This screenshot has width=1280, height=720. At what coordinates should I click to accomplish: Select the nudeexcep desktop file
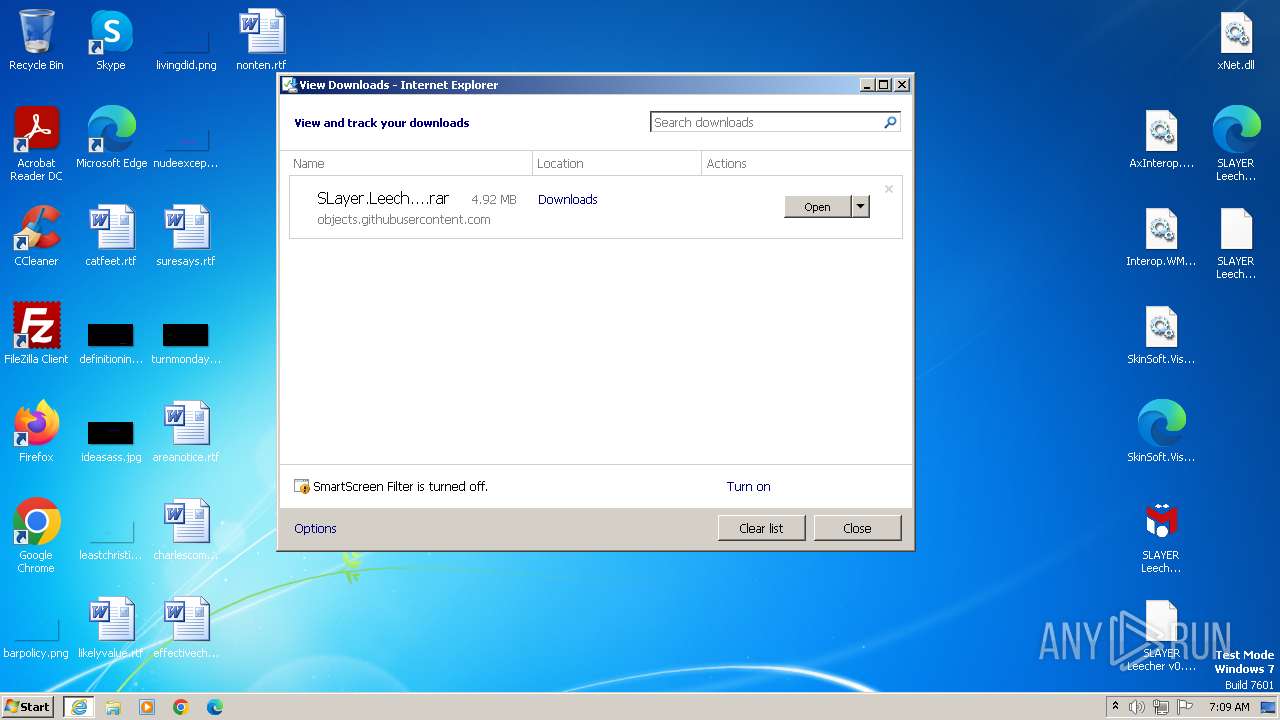point(186,148)
